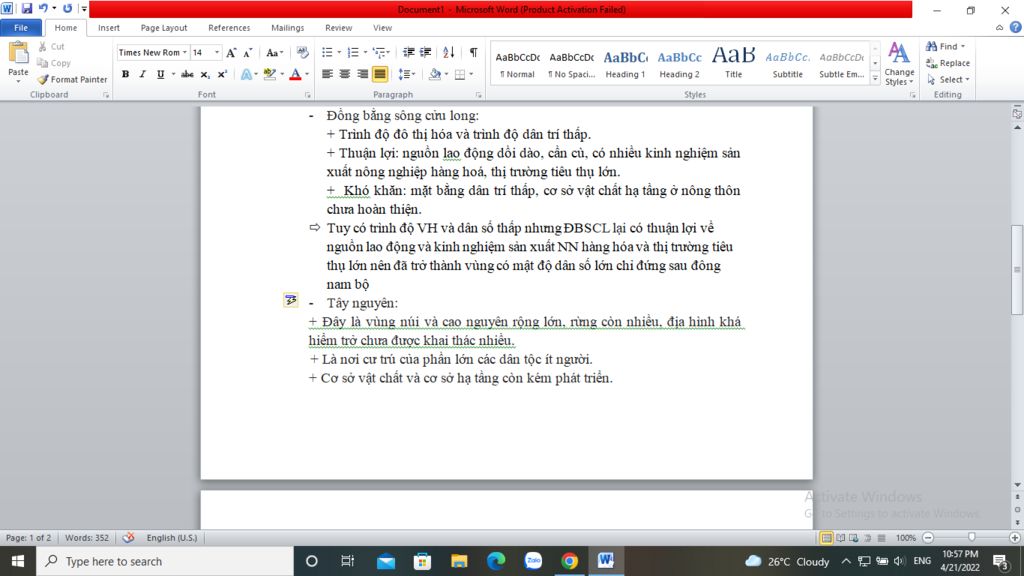This screenshot has height=576, width=1024.
Task: Clear formatting with eraser icon
Action: 302,52
